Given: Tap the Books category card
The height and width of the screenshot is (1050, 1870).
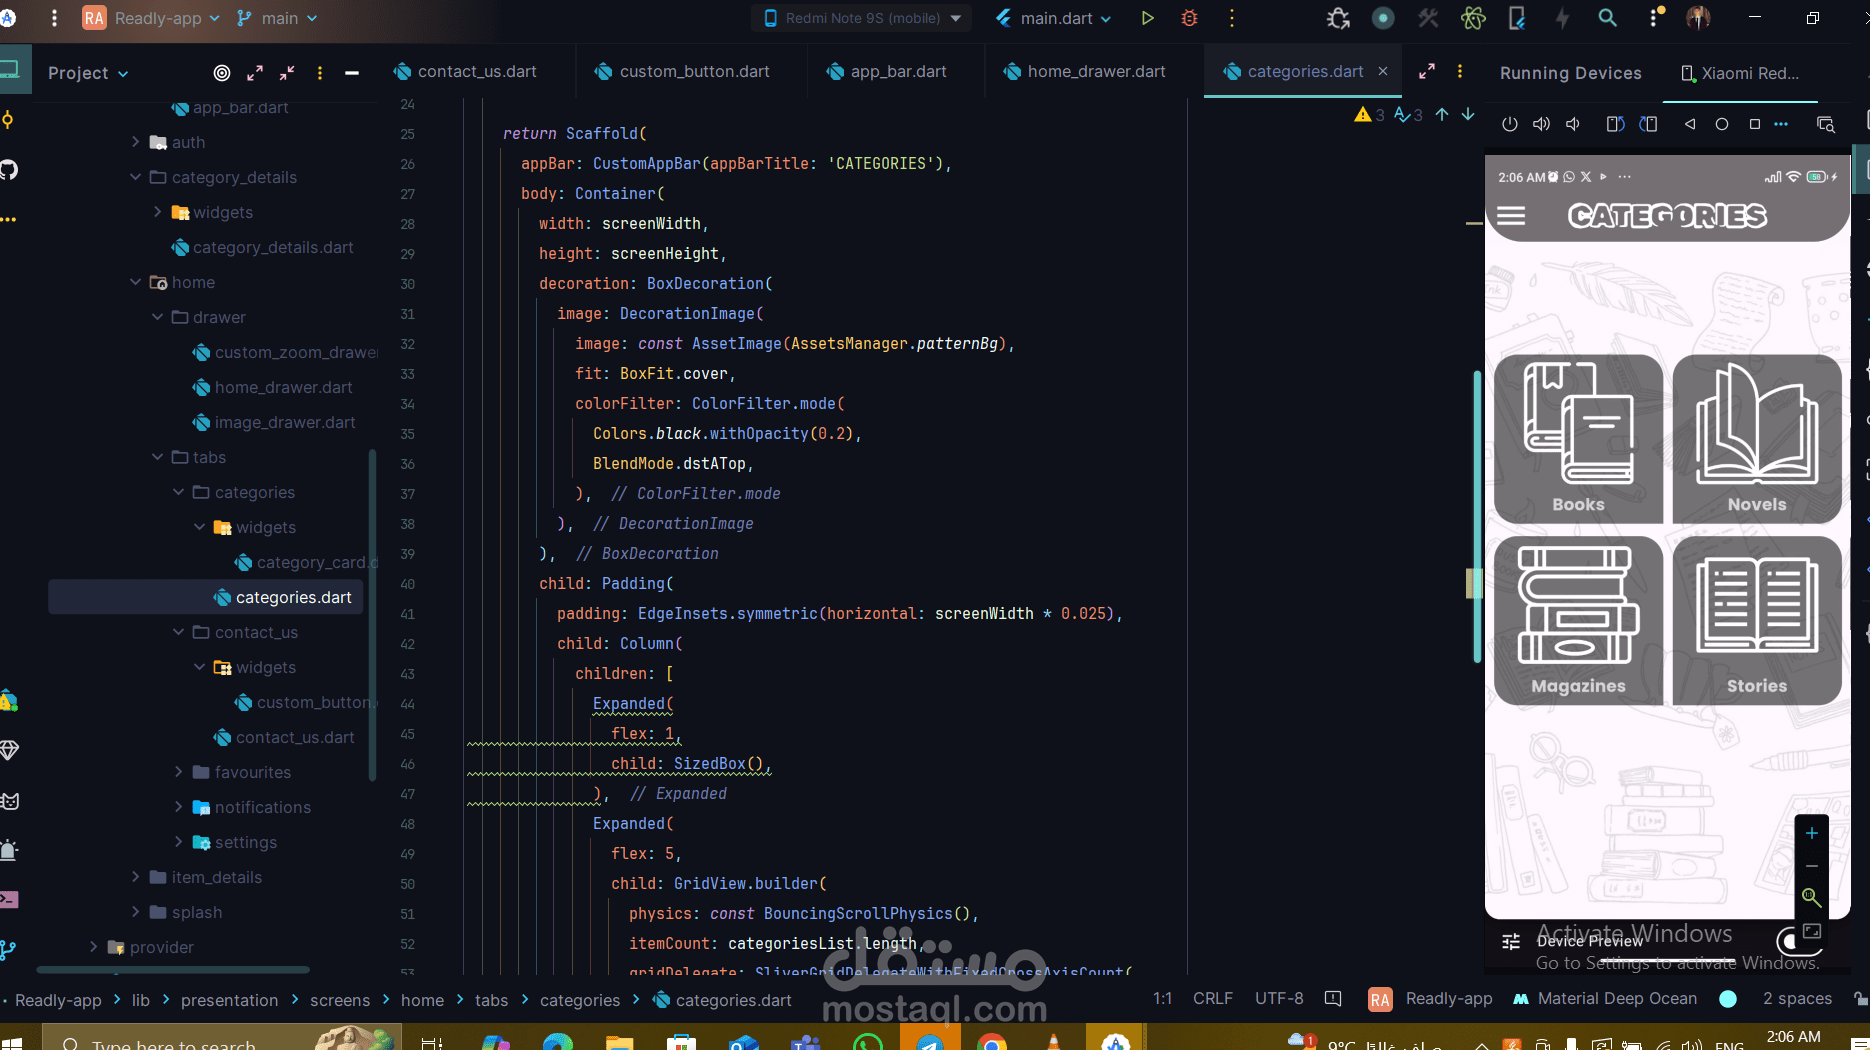Looking at the screenshot, I should coord(1578,438).
